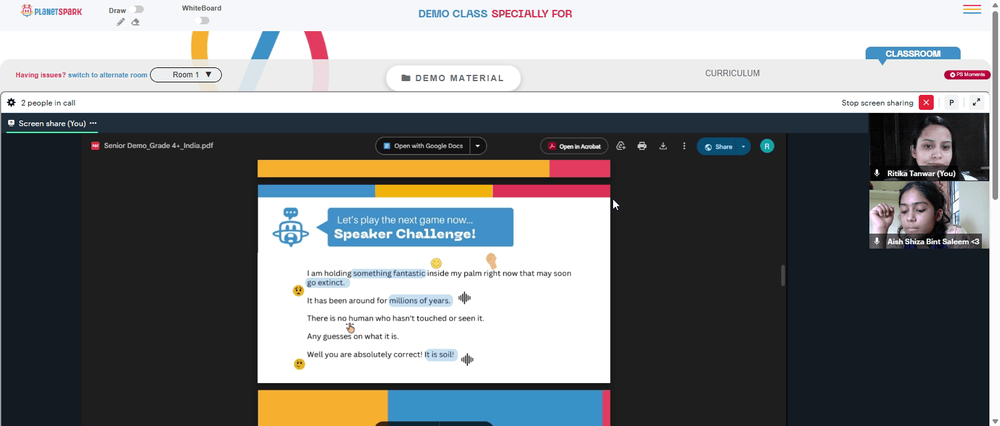The height and width of the screenshot is (426, 1000).
Task: Click Open with Google Docs button
Action: [423, 146]
